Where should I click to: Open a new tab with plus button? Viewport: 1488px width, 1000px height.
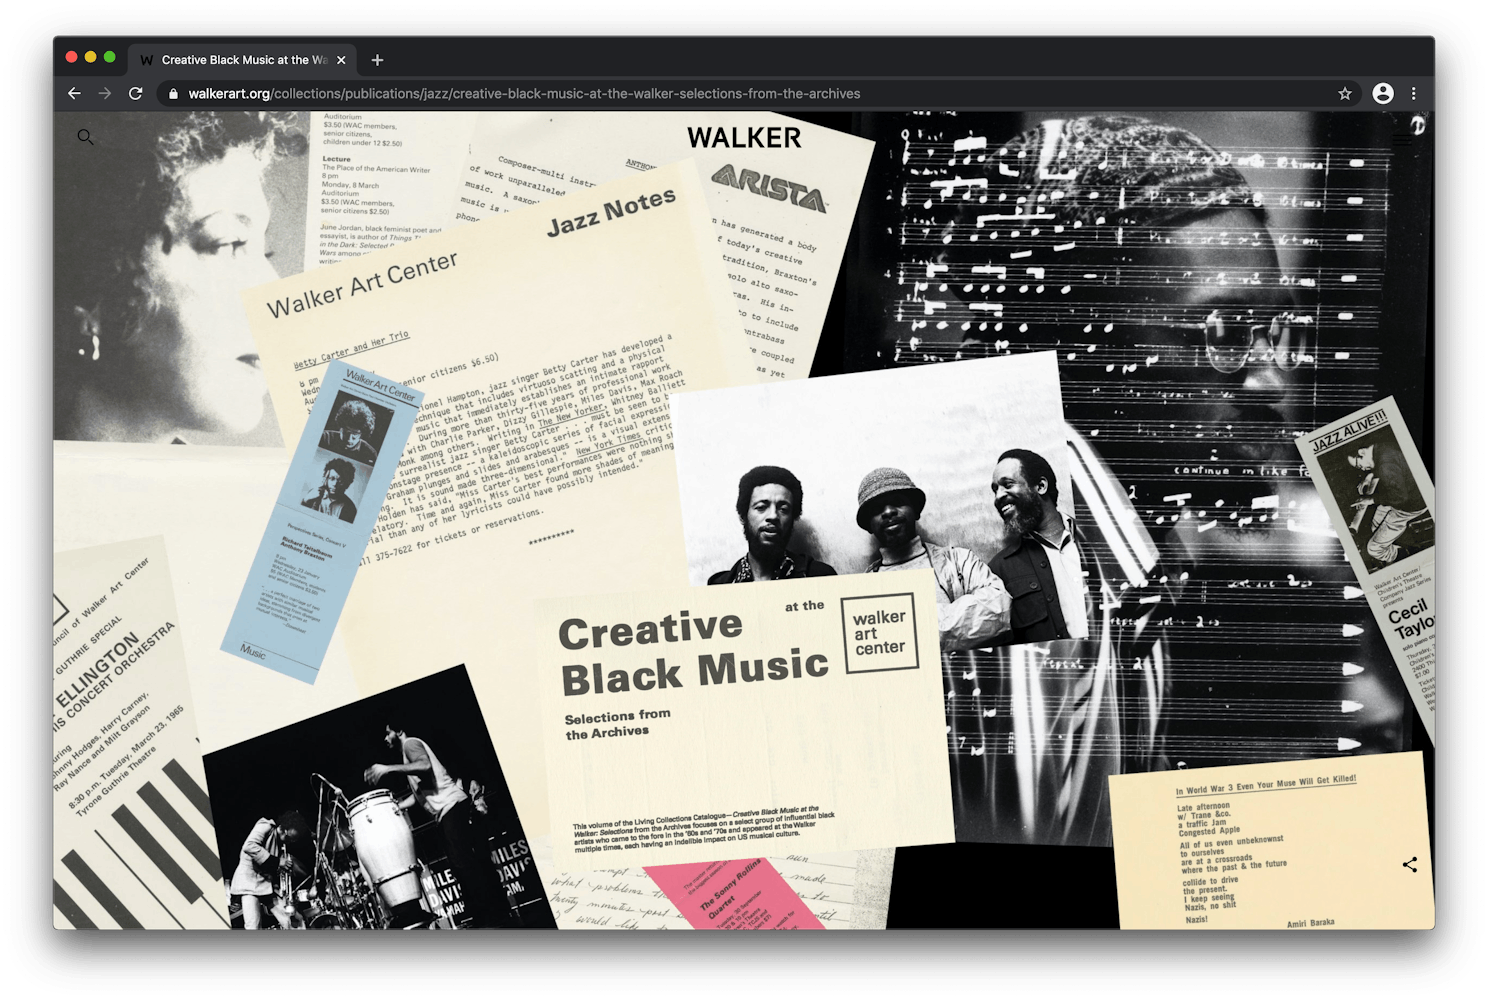coord(377,60)
